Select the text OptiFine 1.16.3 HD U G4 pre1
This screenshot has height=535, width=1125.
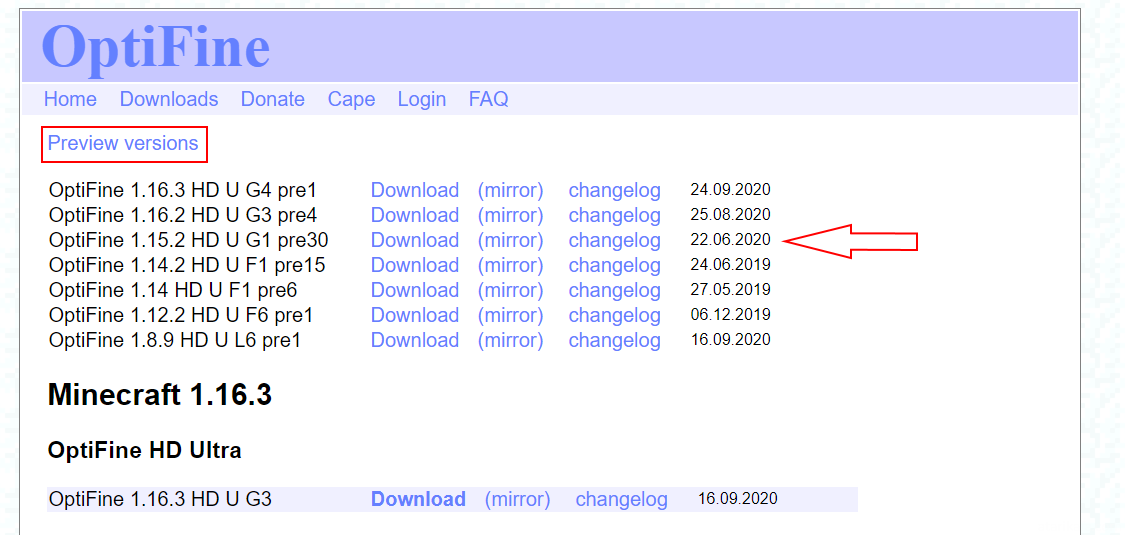[182, 191]
